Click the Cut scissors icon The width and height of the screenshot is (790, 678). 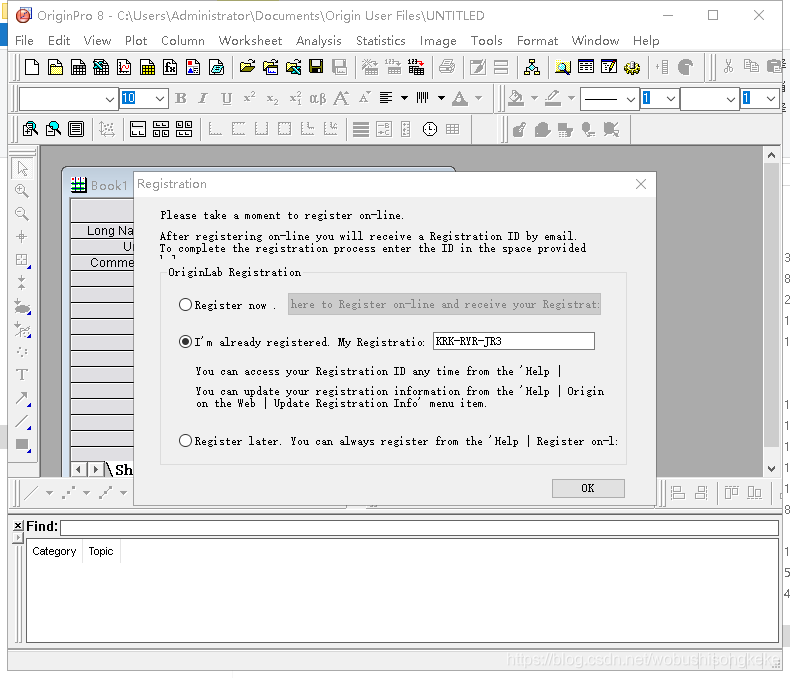pyautogui.click(x=728, y=67)
